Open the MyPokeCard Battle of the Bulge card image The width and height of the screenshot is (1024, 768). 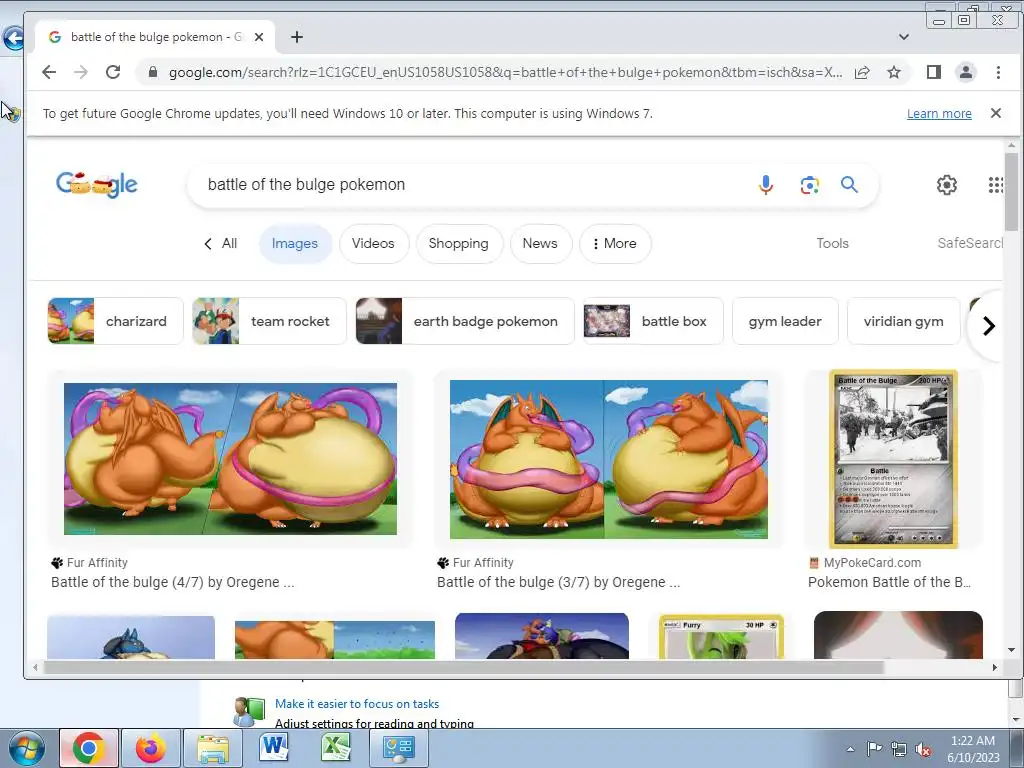click(893, 459)
